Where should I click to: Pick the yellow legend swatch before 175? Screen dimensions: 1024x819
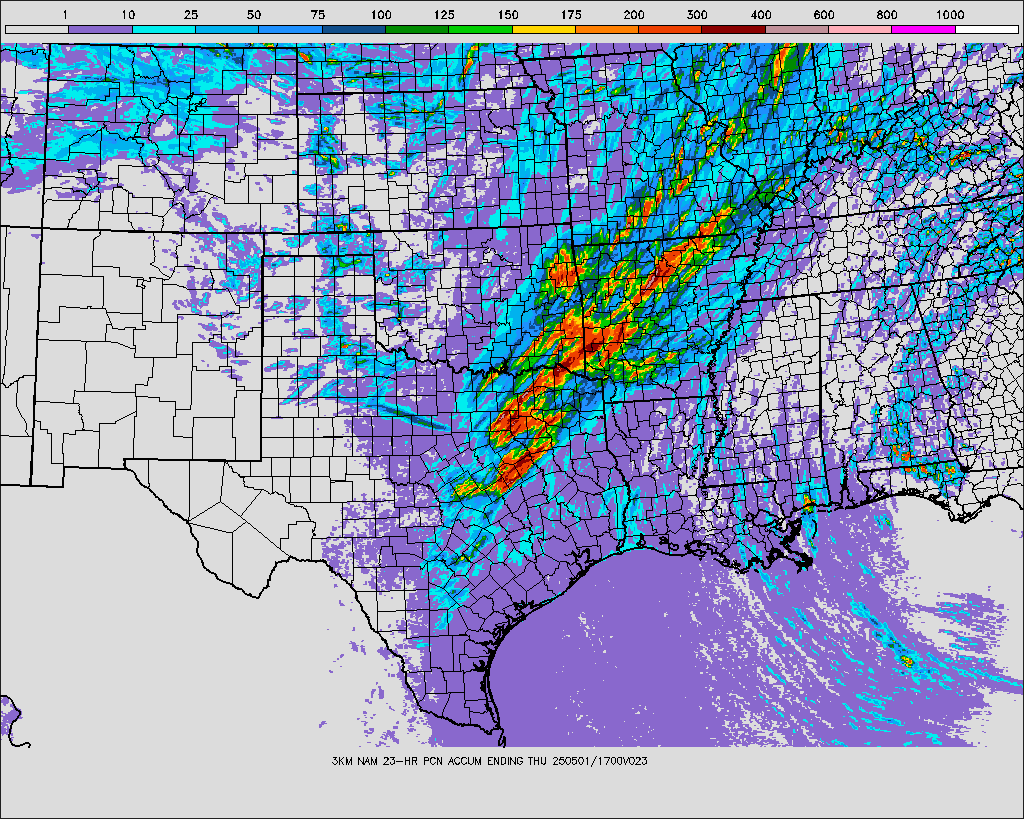543,29
